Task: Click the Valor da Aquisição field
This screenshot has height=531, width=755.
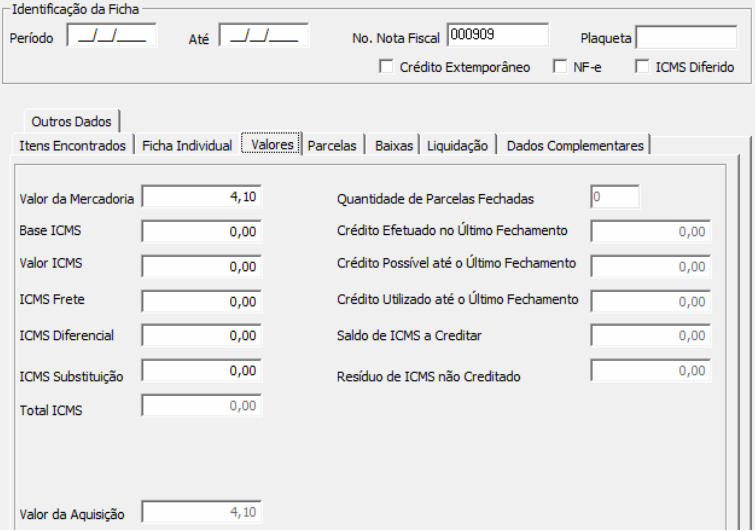Action: (202, 512)
